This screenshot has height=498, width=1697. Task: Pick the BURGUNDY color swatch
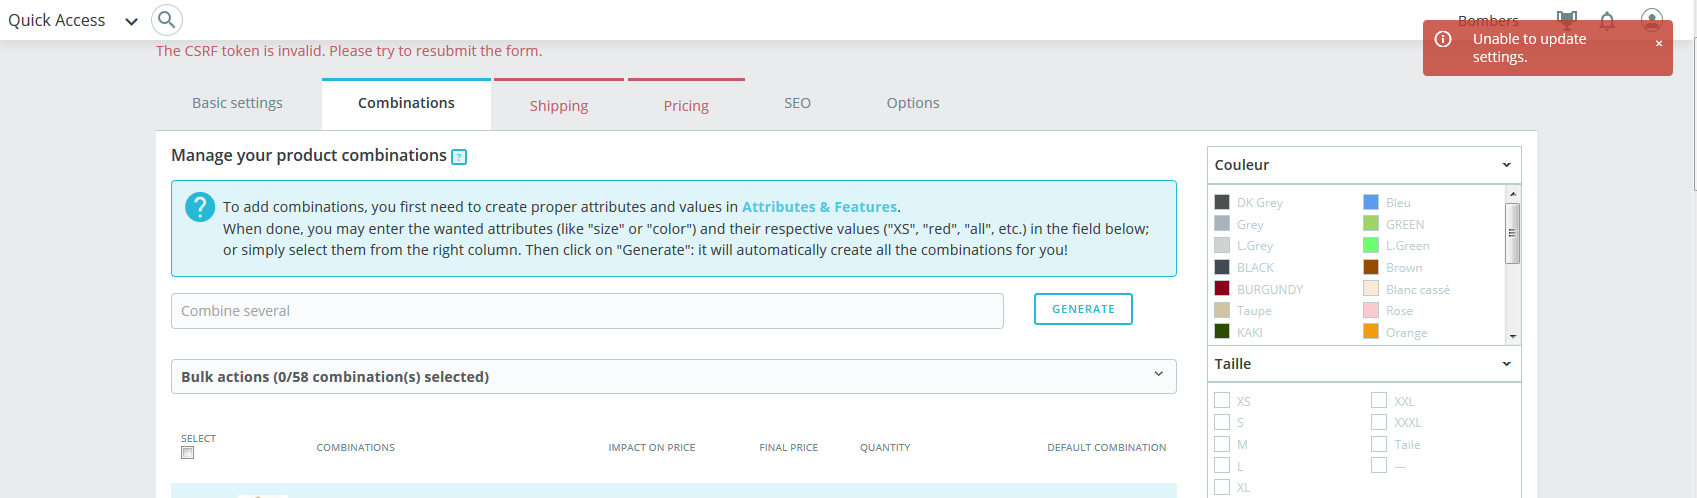tap(1222, 288)
